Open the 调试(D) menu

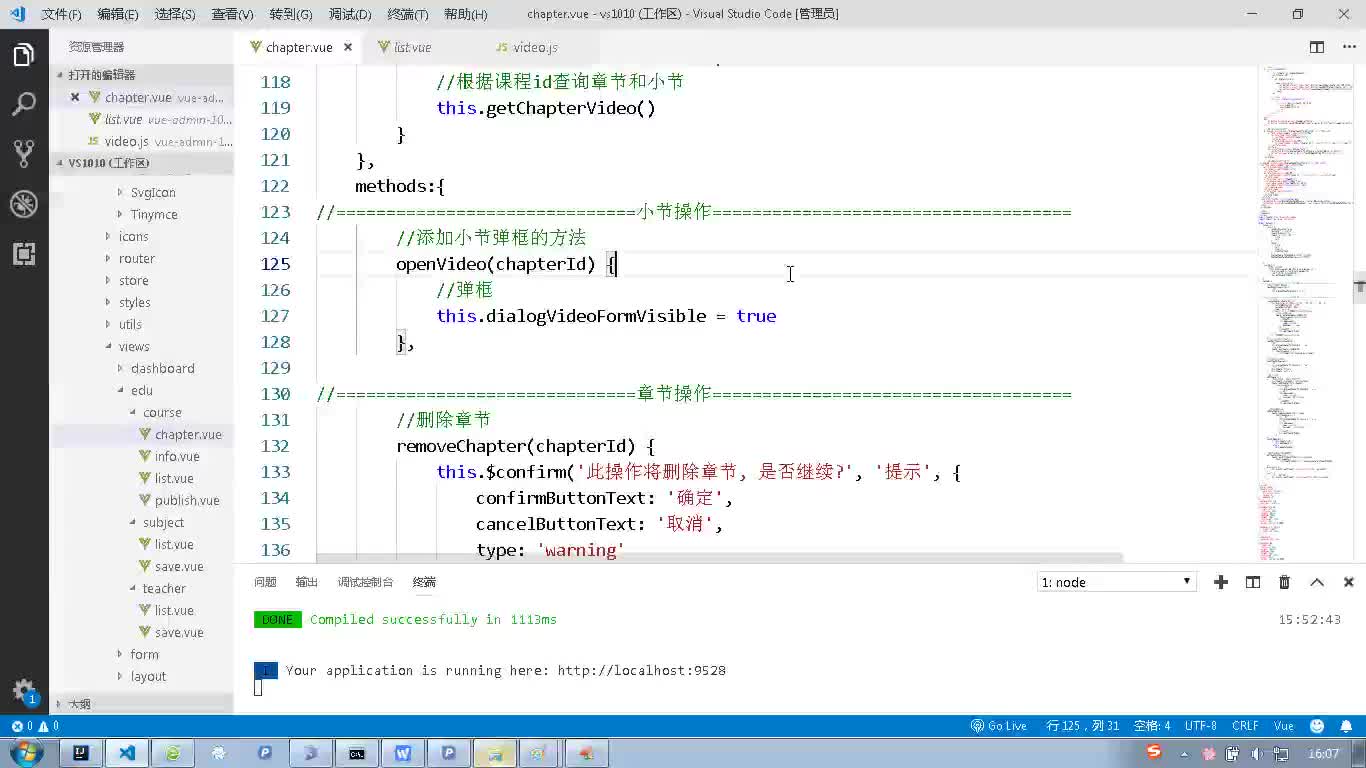coord(350,14)
